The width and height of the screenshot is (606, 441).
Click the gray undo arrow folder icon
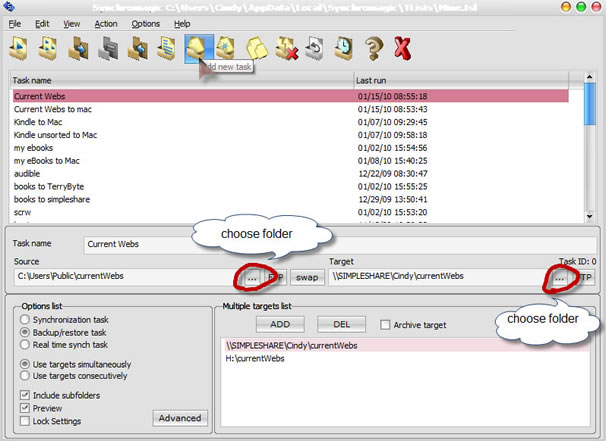[314, 48]
